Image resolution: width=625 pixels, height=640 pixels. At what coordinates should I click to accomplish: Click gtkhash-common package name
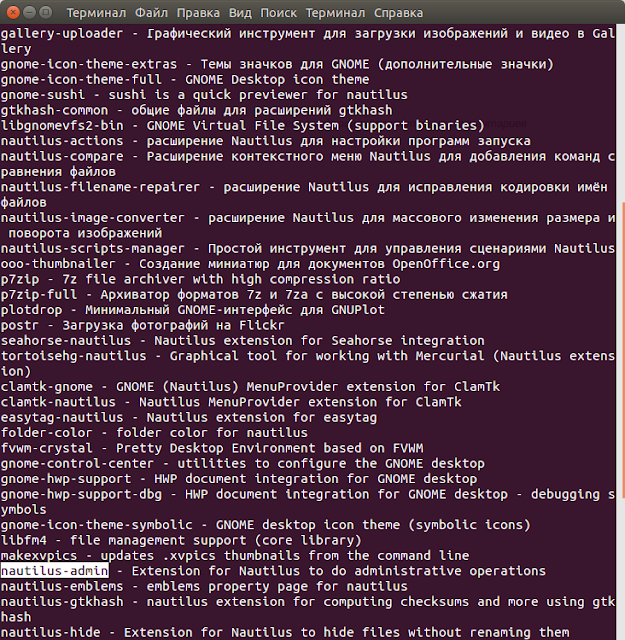point(54,110)
